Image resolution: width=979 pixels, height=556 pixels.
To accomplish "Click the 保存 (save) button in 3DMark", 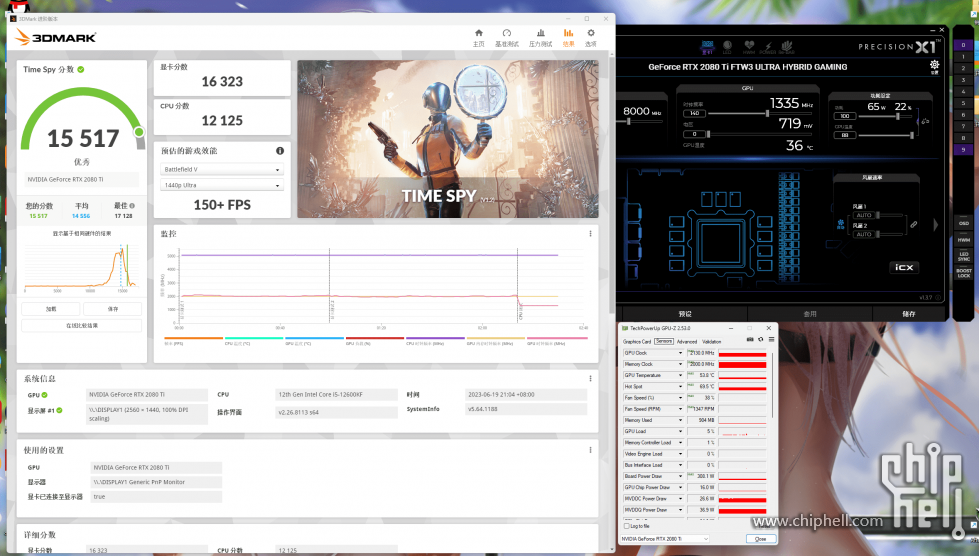I will tap(112, 309).
